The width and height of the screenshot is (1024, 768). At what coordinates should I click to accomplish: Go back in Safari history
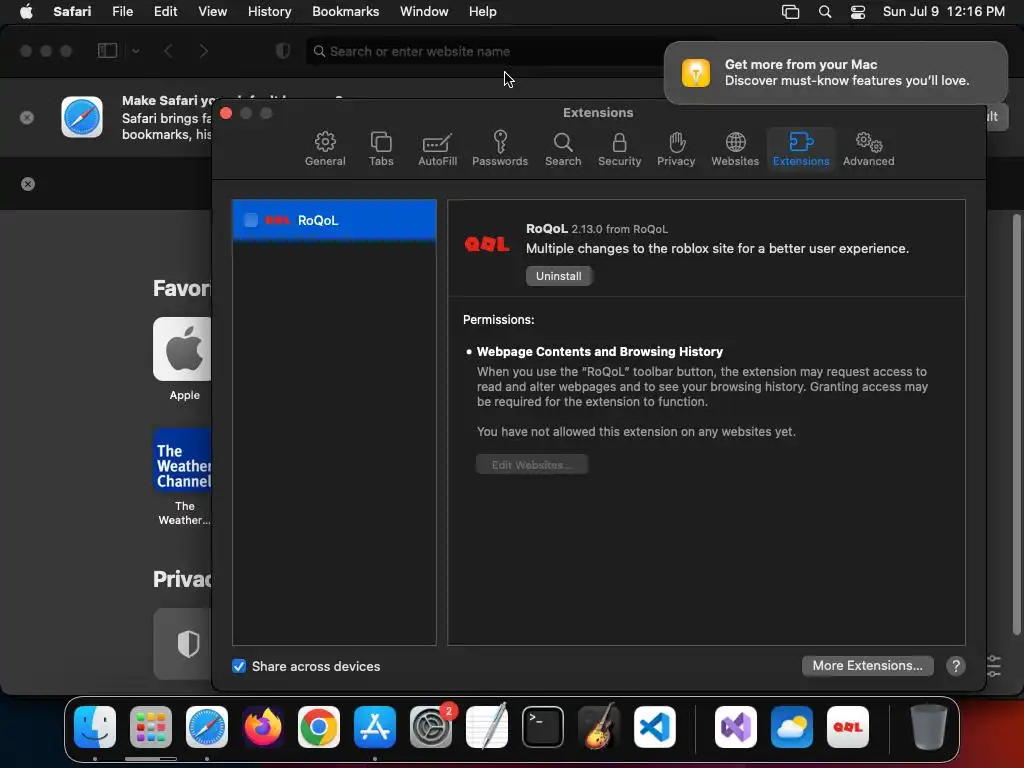tap(168, 51)
